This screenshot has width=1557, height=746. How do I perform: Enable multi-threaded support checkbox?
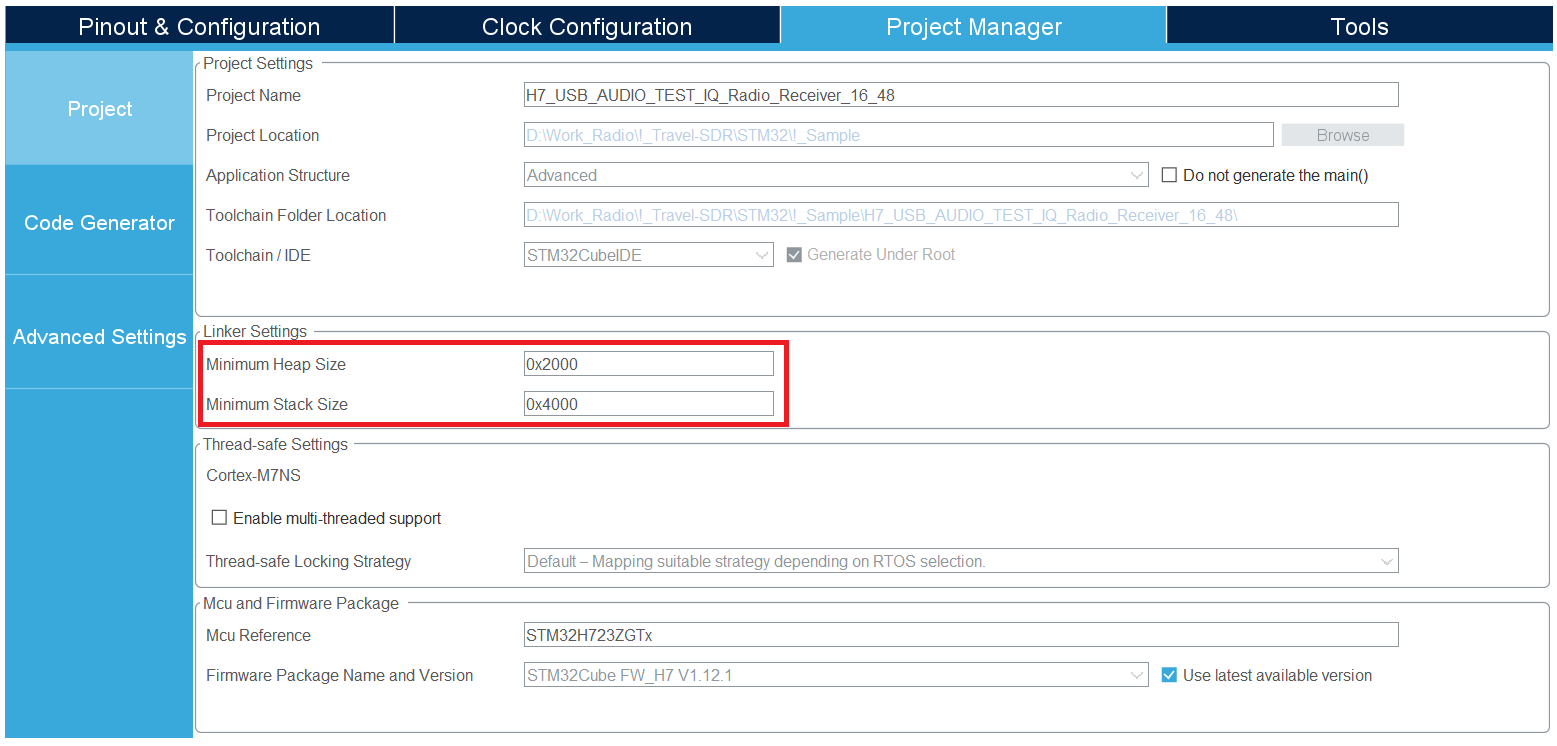click(x=219, y=518)
